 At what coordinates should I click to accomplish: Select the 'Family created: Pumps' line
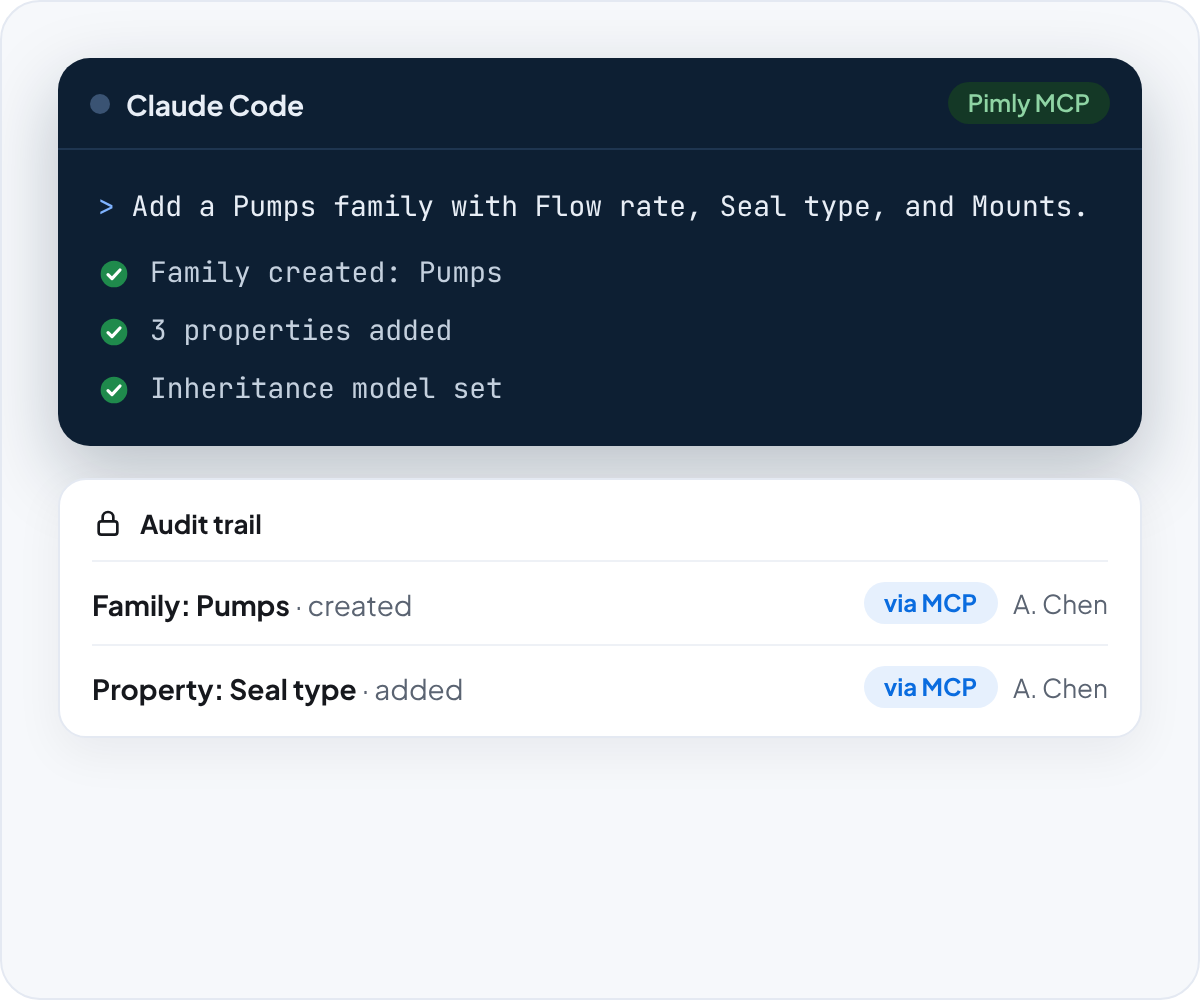tap(326, 273)
